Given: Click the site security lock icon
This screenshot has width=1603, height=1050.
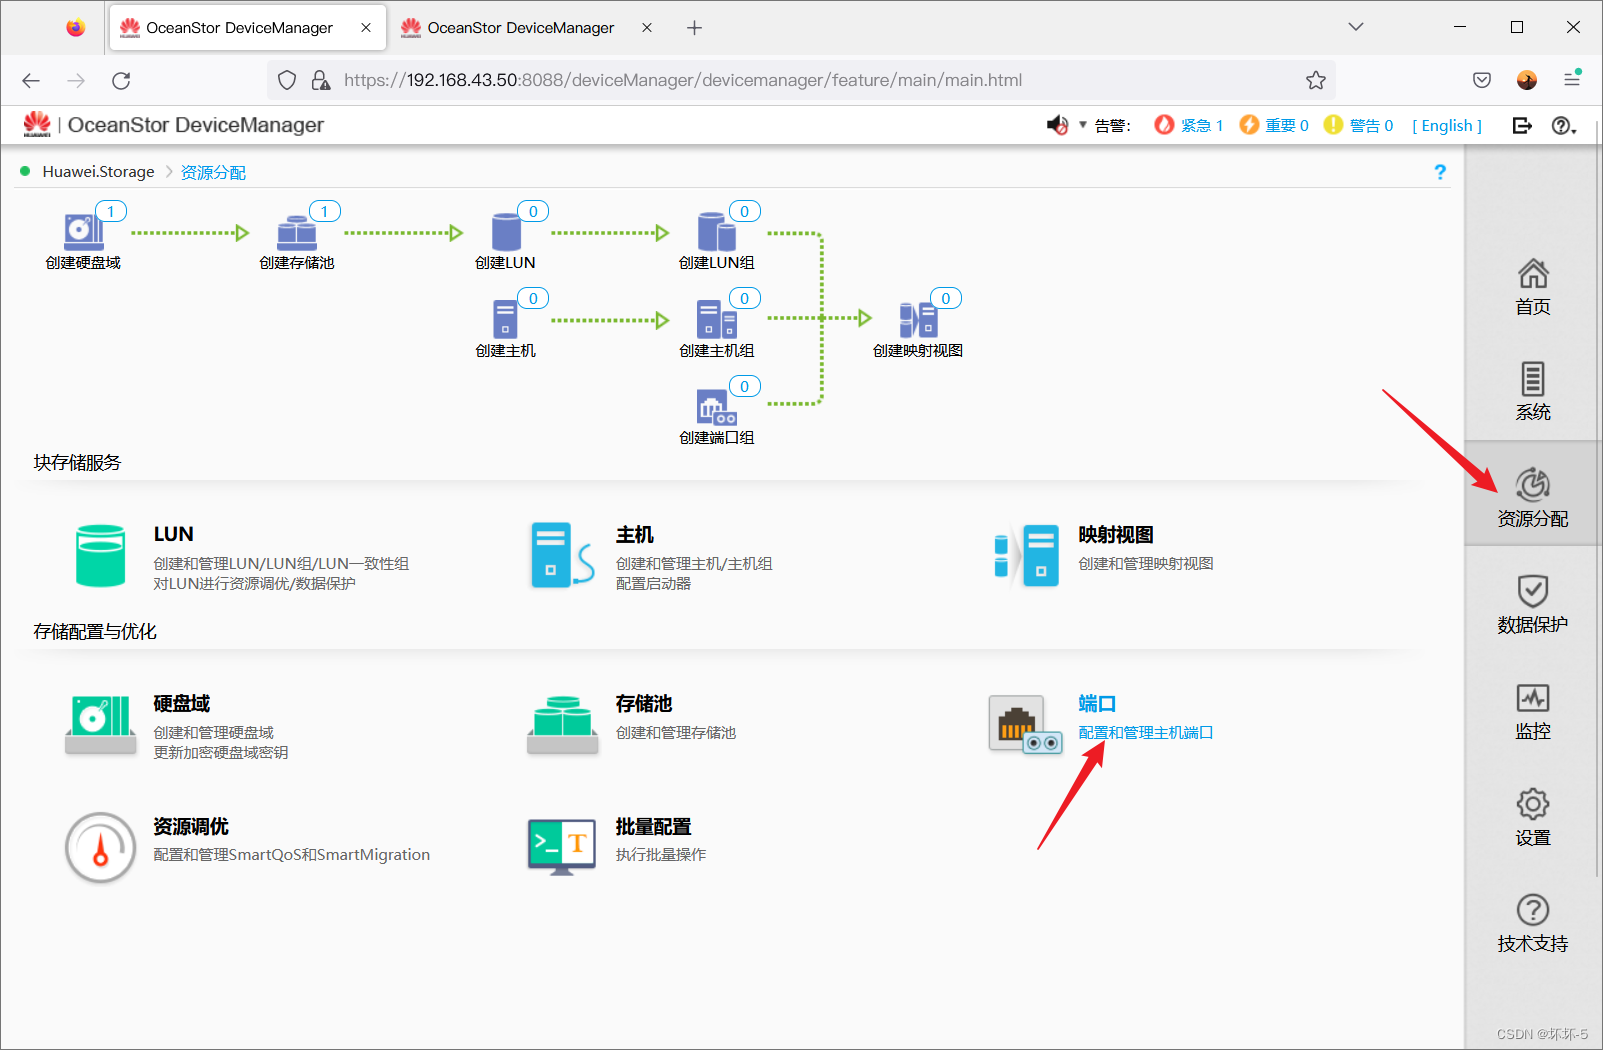Looking at the screenshot, I should 321,80.
